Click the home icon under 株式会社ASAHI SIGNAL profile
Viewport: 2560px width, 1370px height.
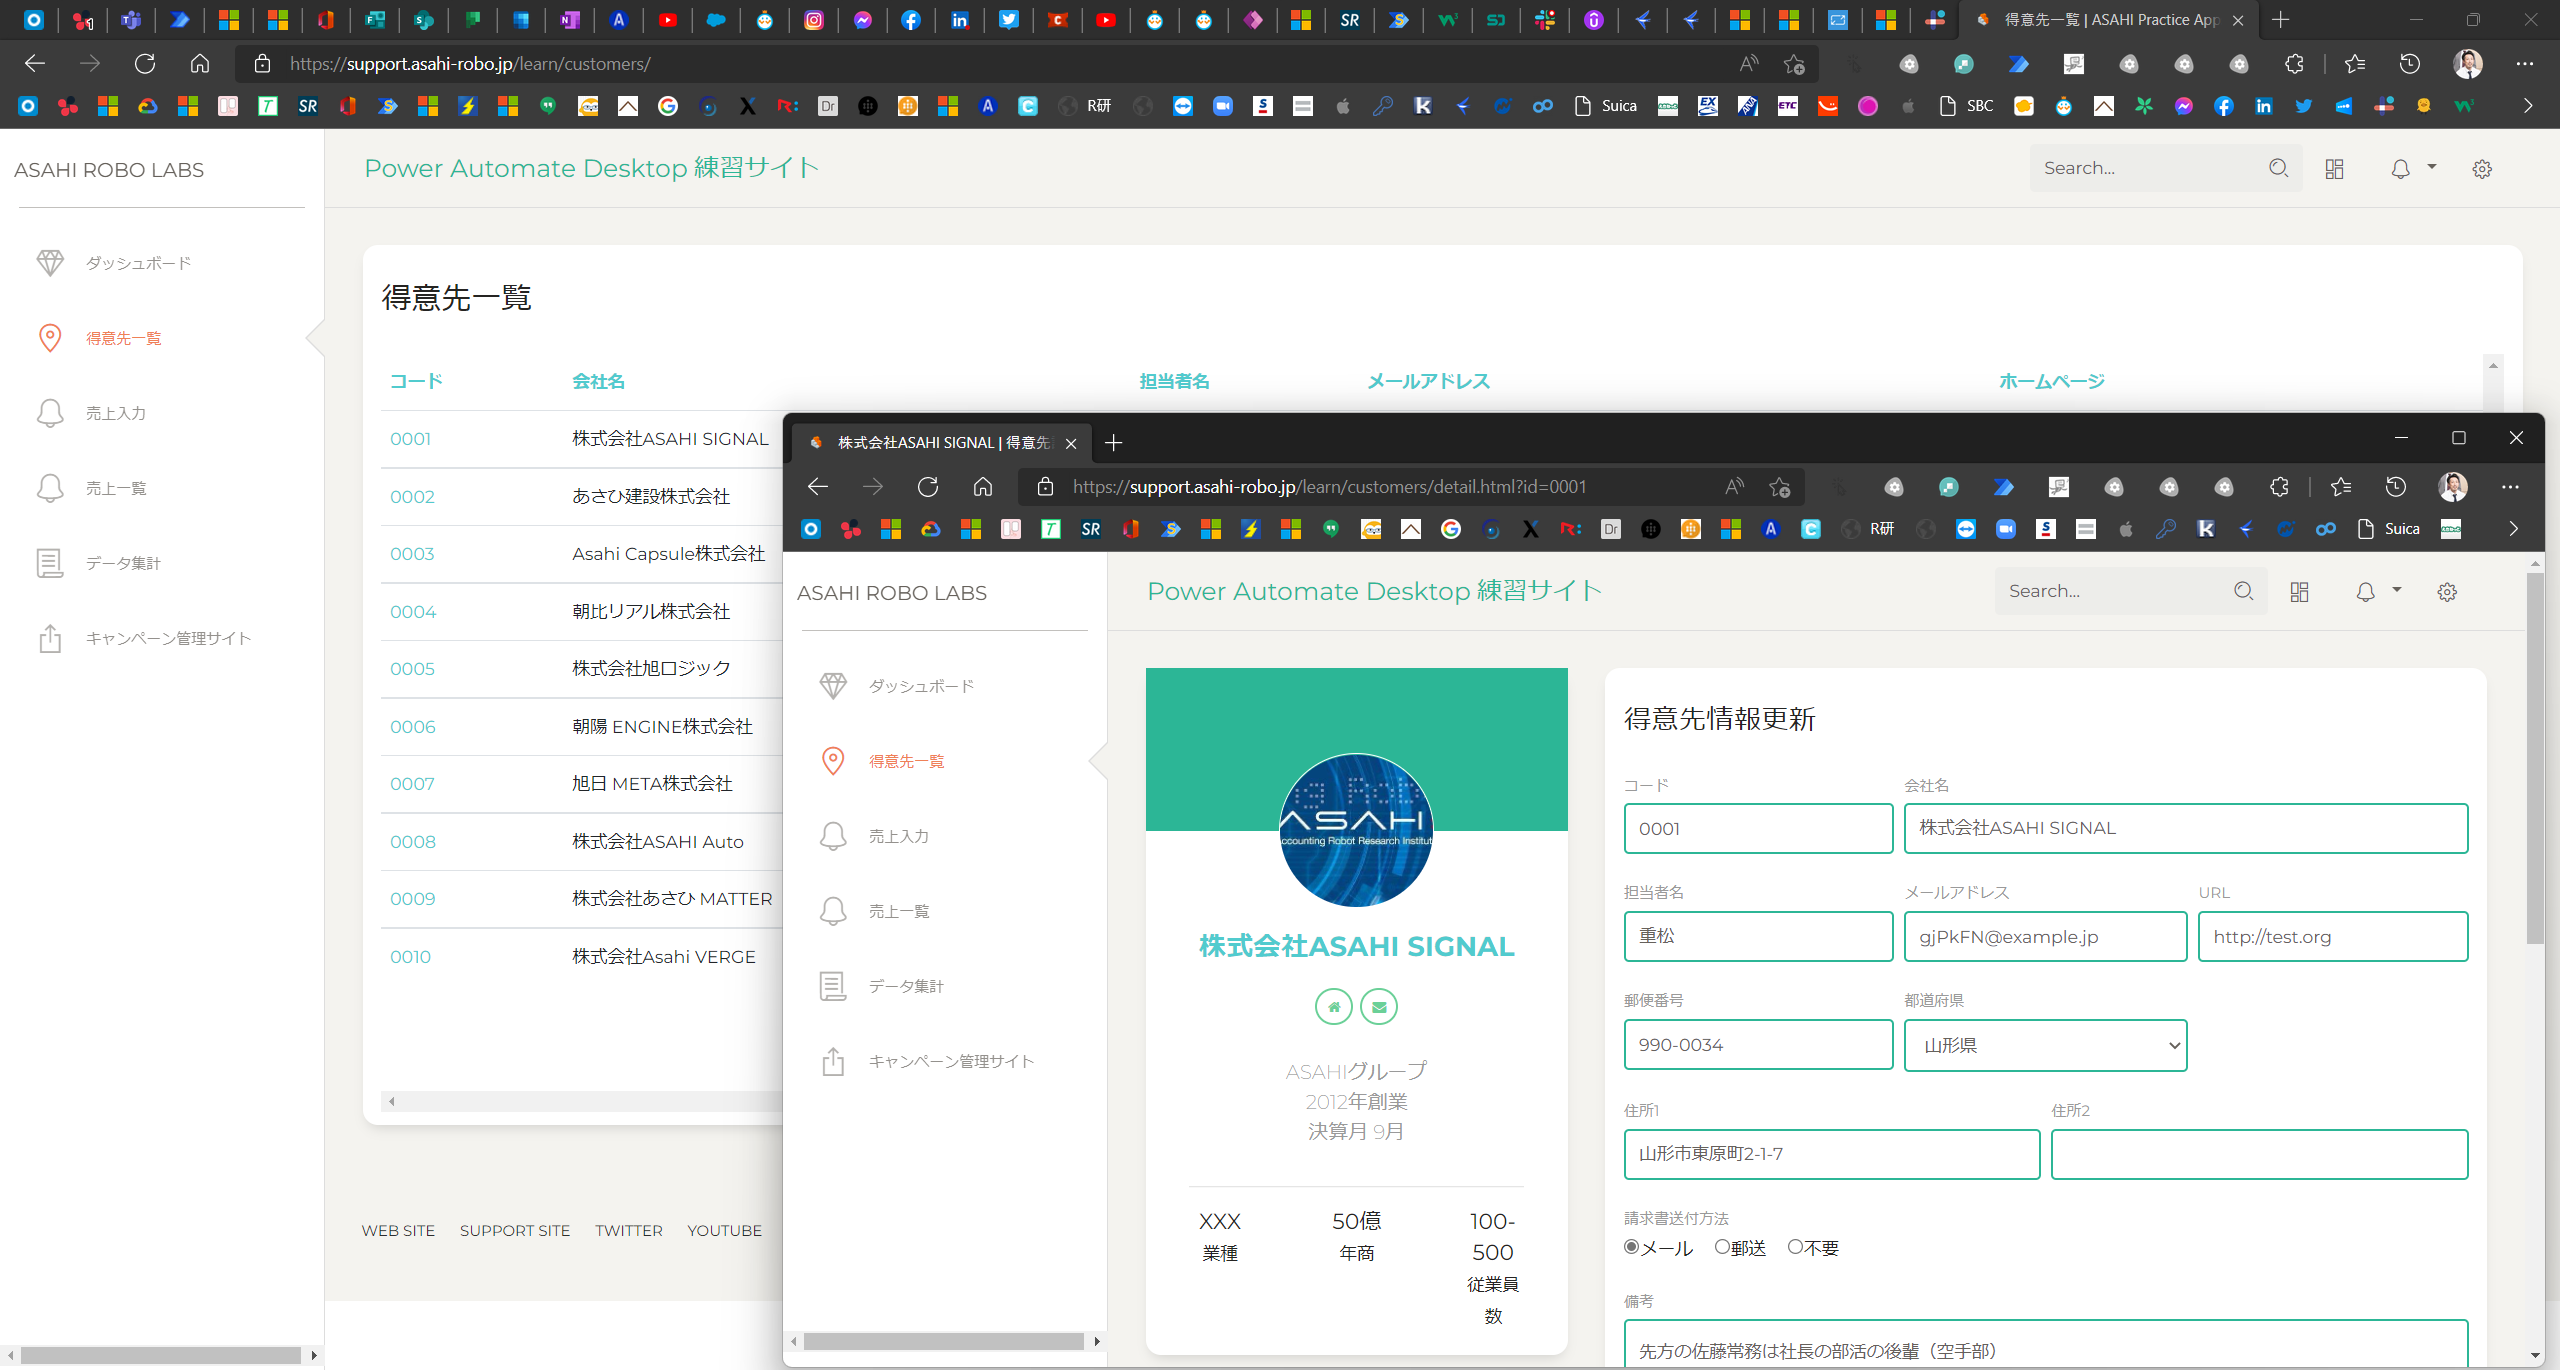click(x=1333, y=1007)
